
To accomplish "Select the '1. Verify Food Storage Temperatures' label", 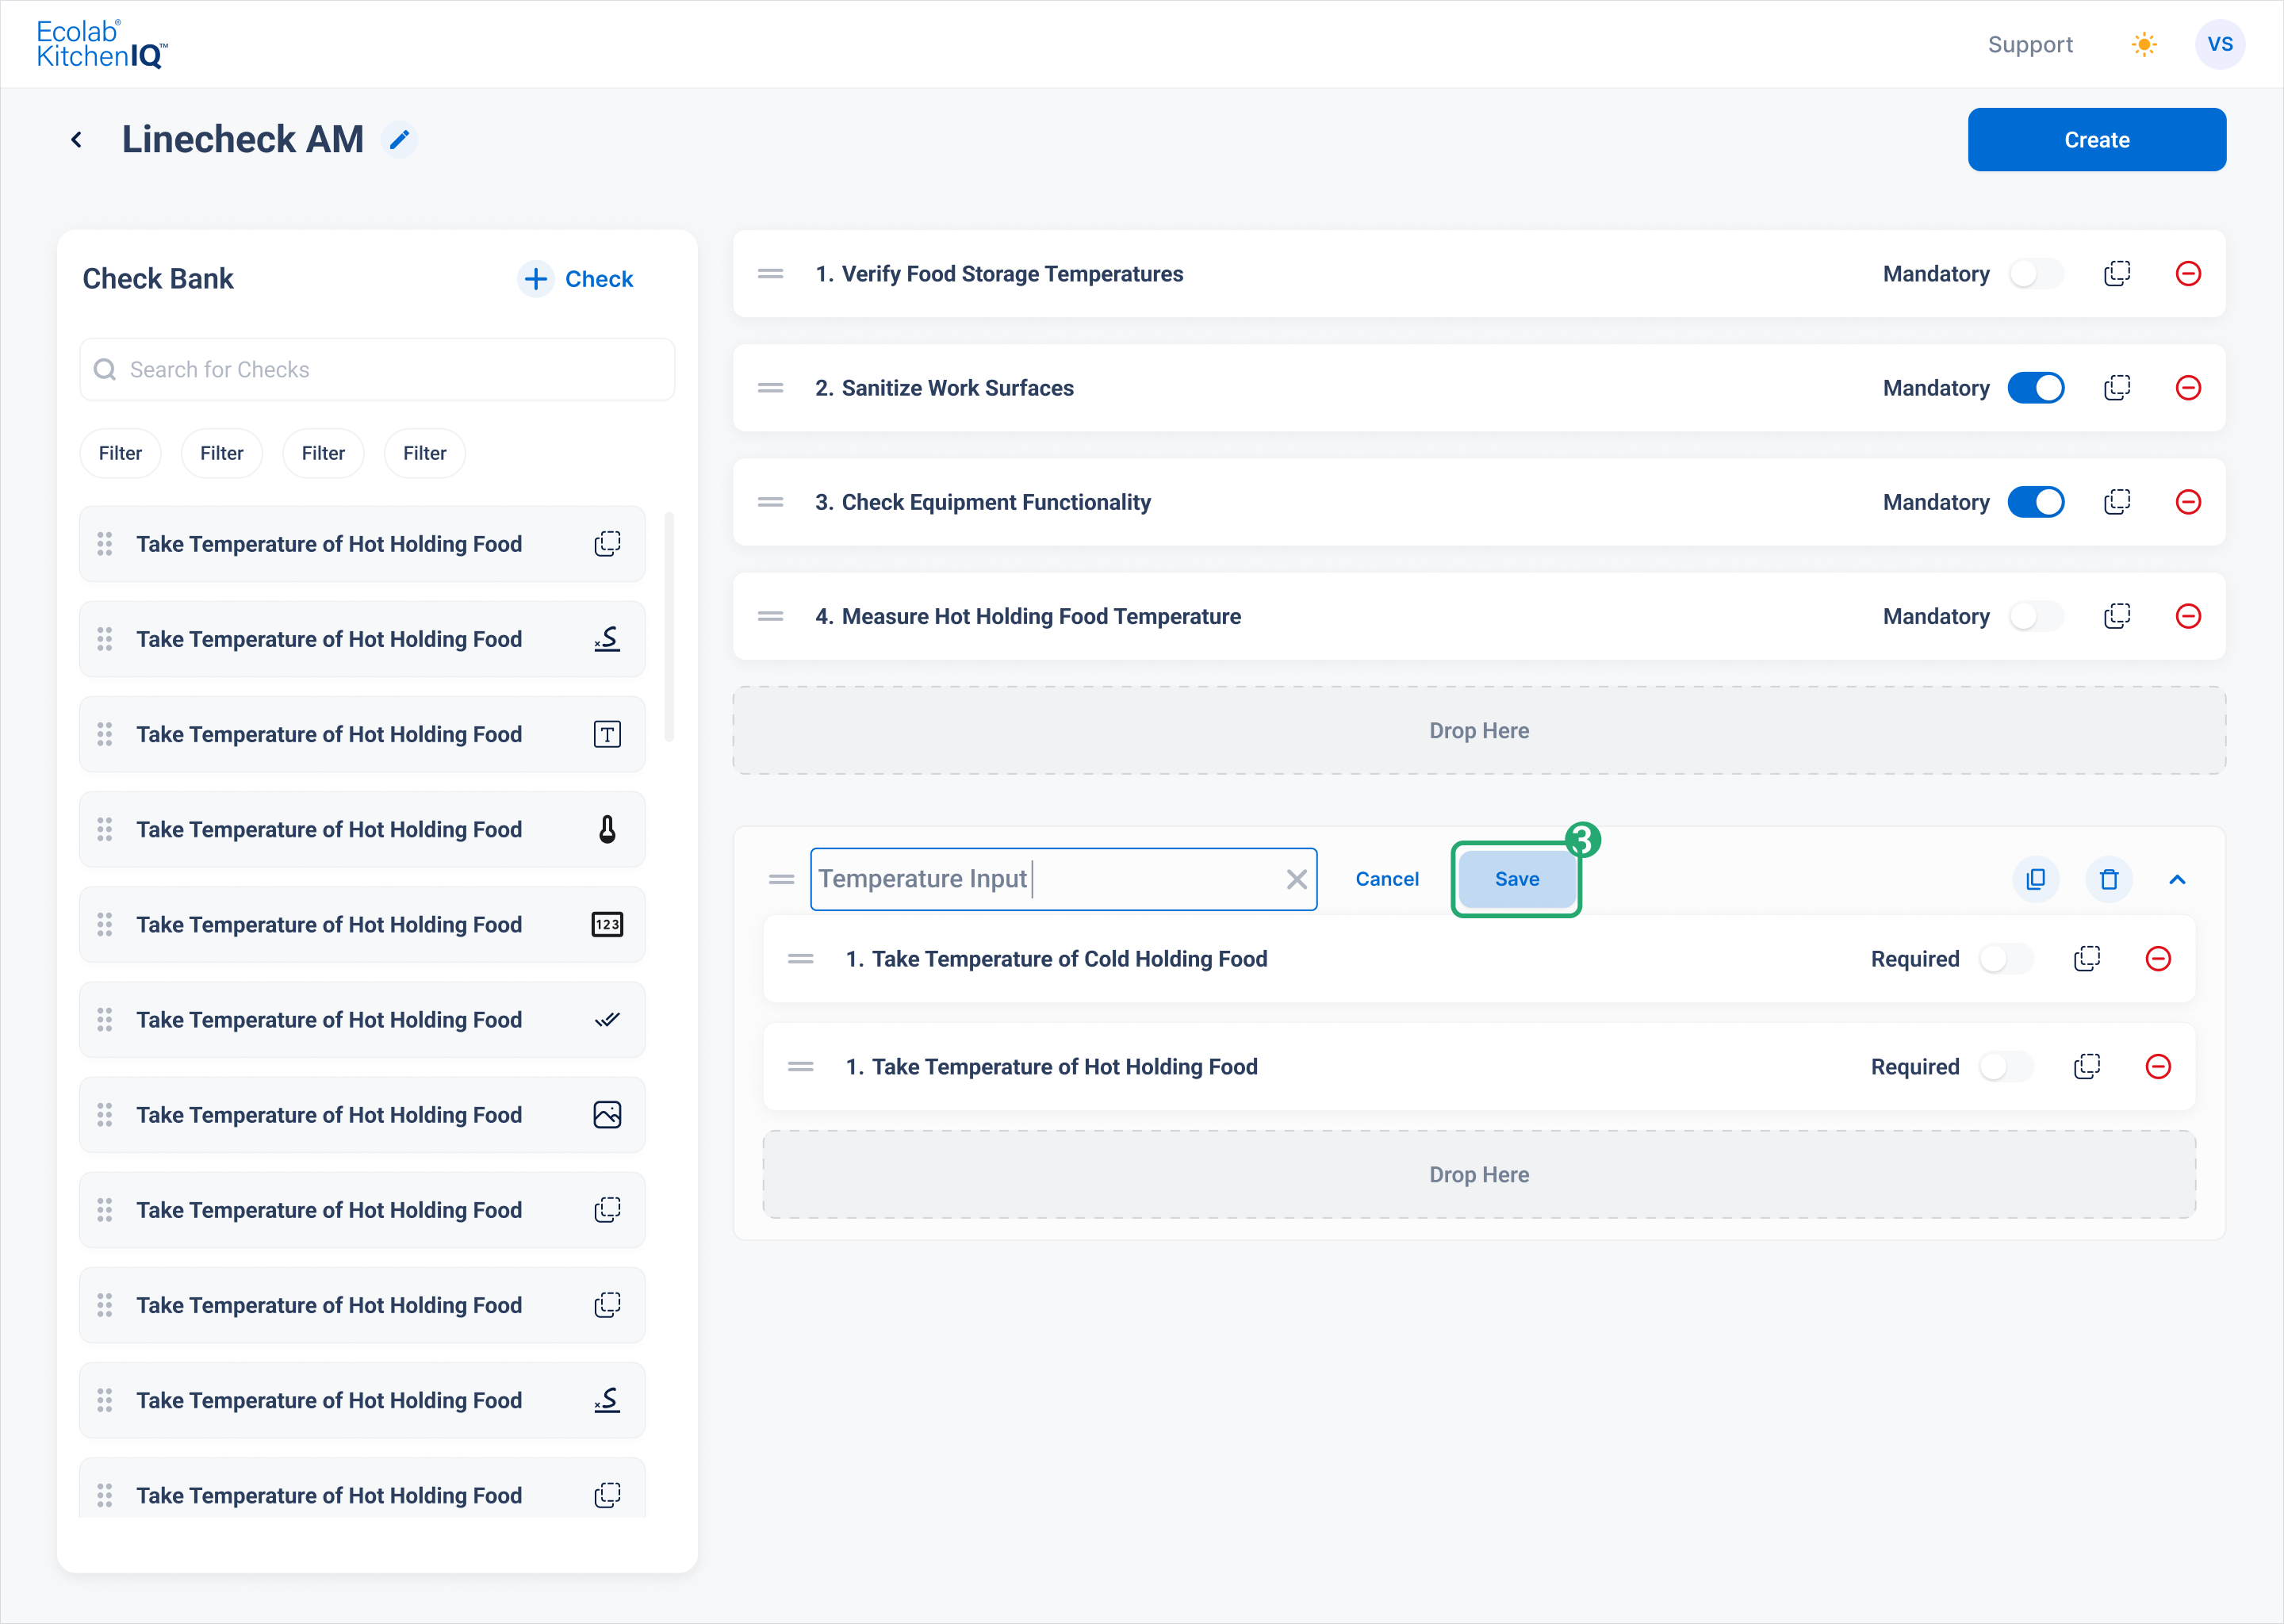I will [999, 274].
